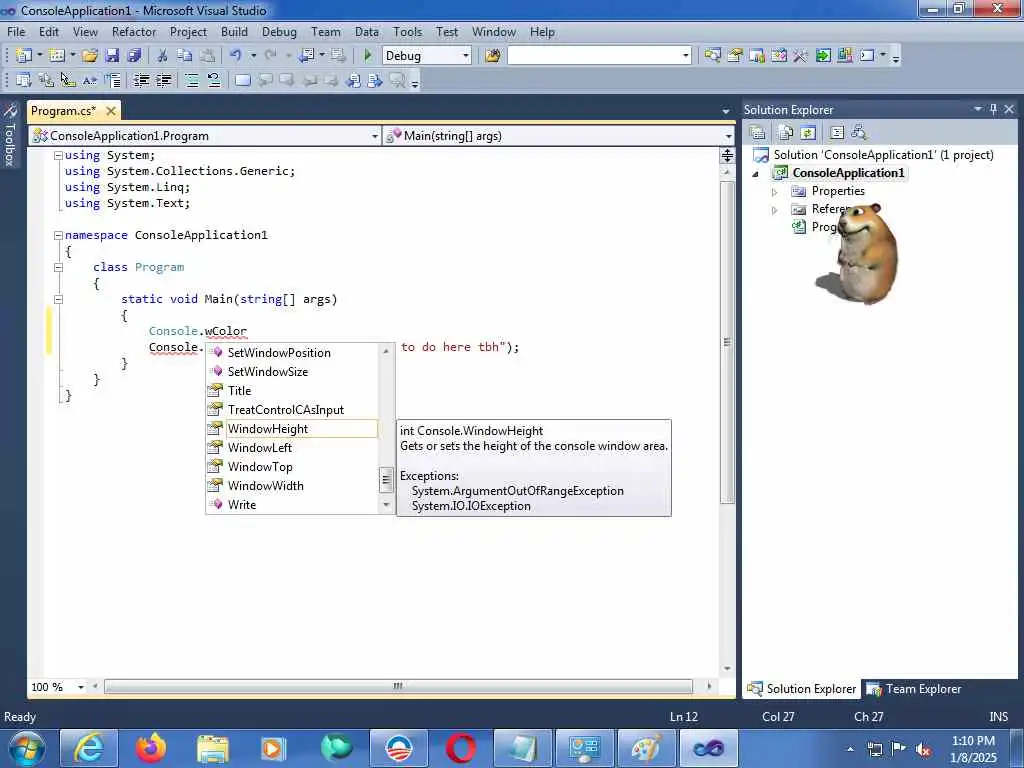The height and width of the screenshot is (768, 1024).
Task: Click the View Code icon in Solution Explorer
Action: [x=837, y=133]
